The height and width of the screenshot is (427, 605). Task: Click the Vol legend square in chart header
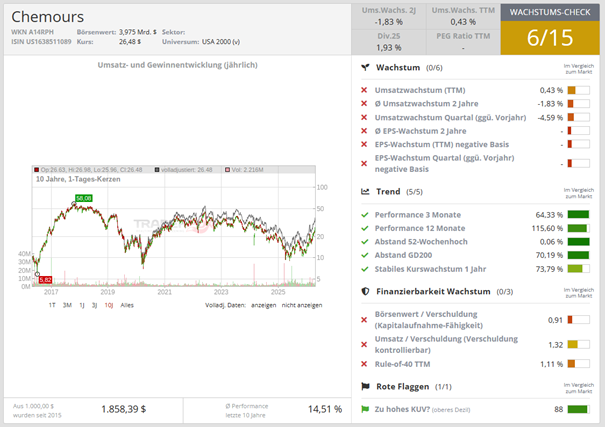(x=228, y=170)
